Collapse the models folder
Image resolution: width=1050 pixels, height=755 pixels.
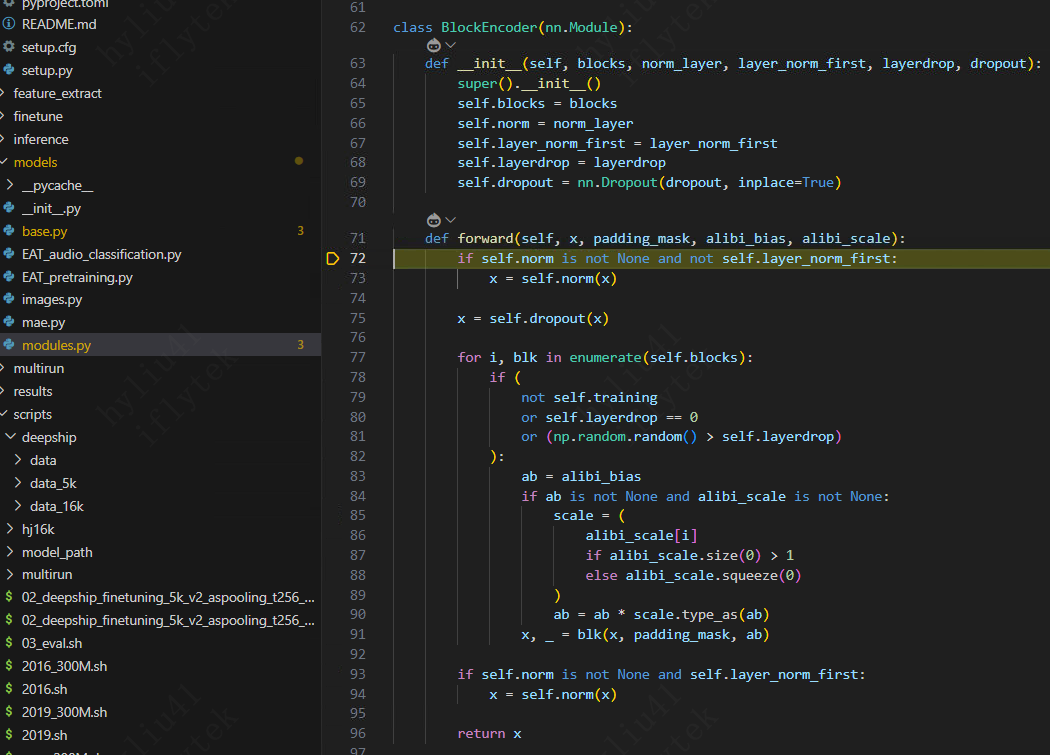pyautogui.click(x=35, y=162)
